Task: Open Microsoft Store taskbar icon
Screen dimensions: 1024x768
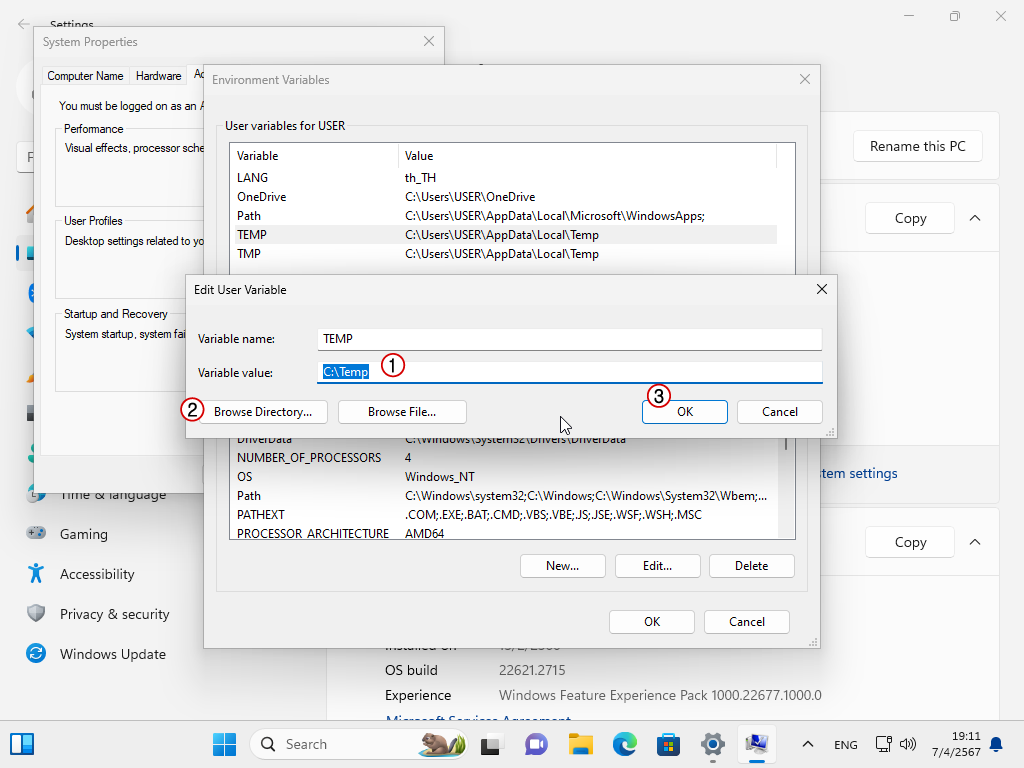Action: (668, 744)
